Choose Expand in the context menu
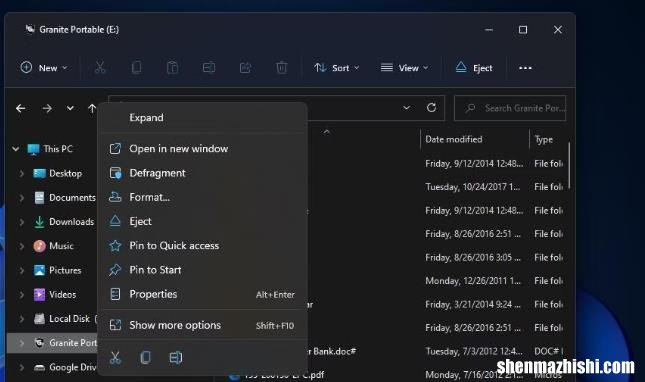Viewport: 645px width, 382px height. point(203,118)
